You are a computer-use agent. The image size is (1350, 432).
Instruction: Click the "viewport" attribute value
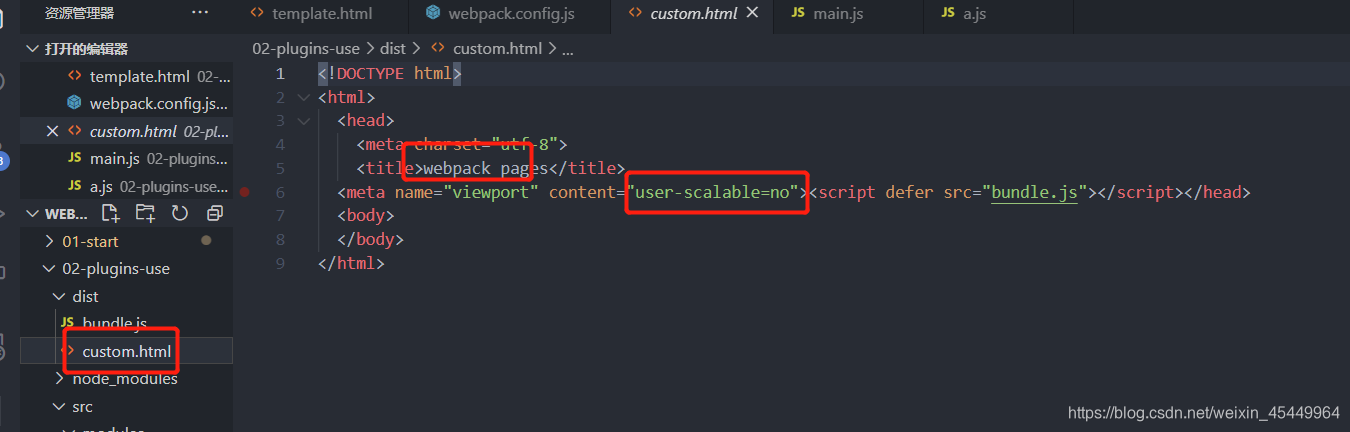[491, 192]
